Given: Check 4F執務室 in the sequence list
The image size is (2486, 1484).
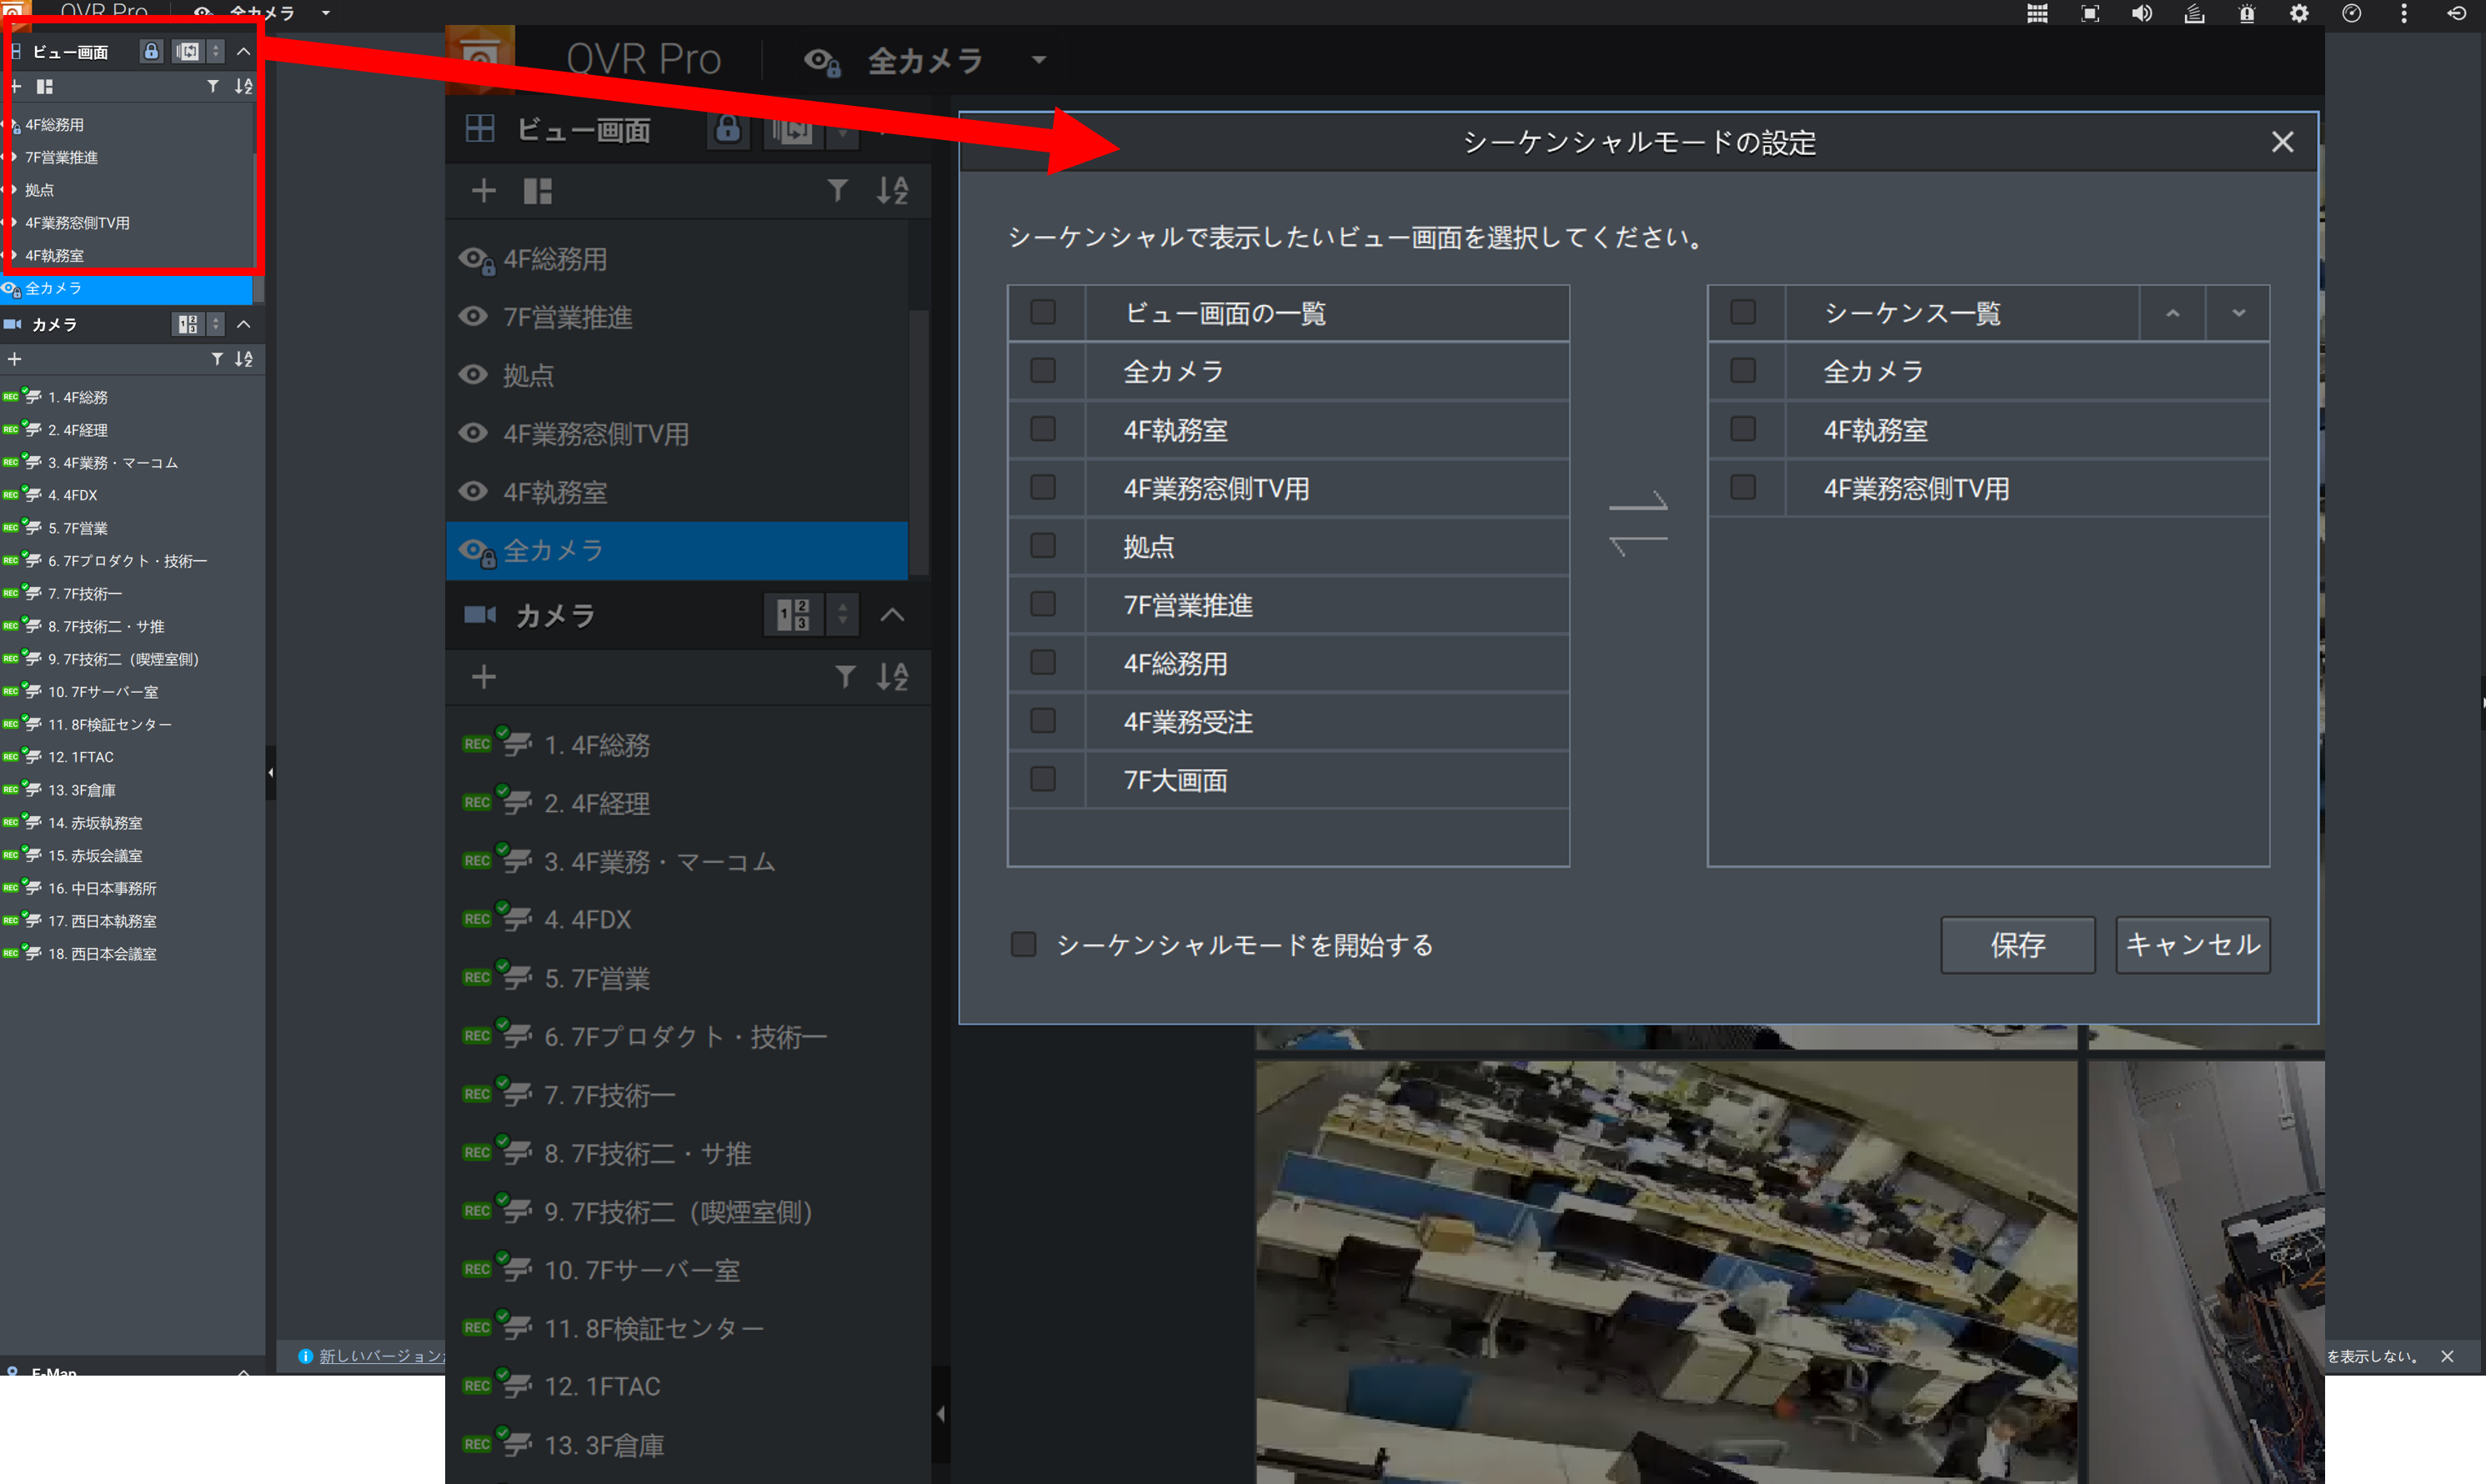Looking at the screenshot, I should (1743, 429).
